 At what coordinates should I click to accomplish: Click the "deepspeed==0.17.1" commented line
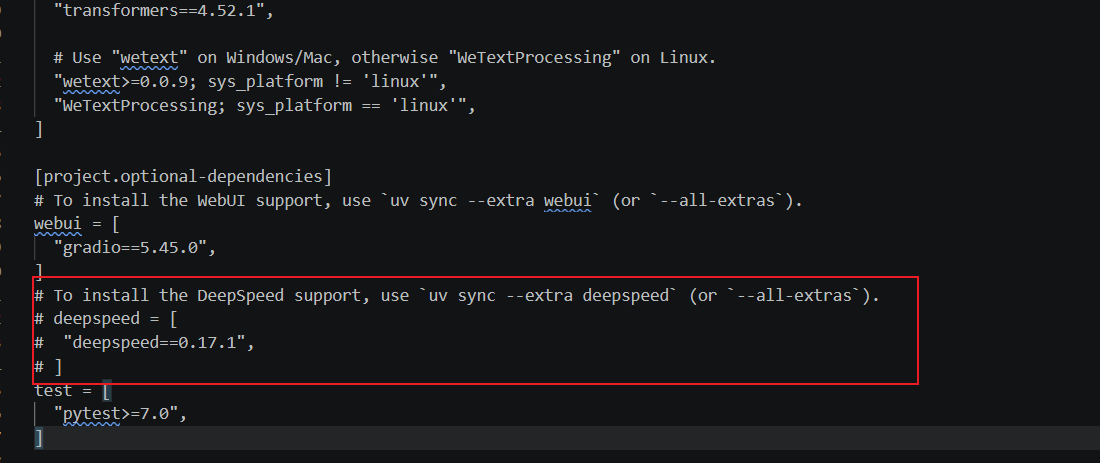144,343
